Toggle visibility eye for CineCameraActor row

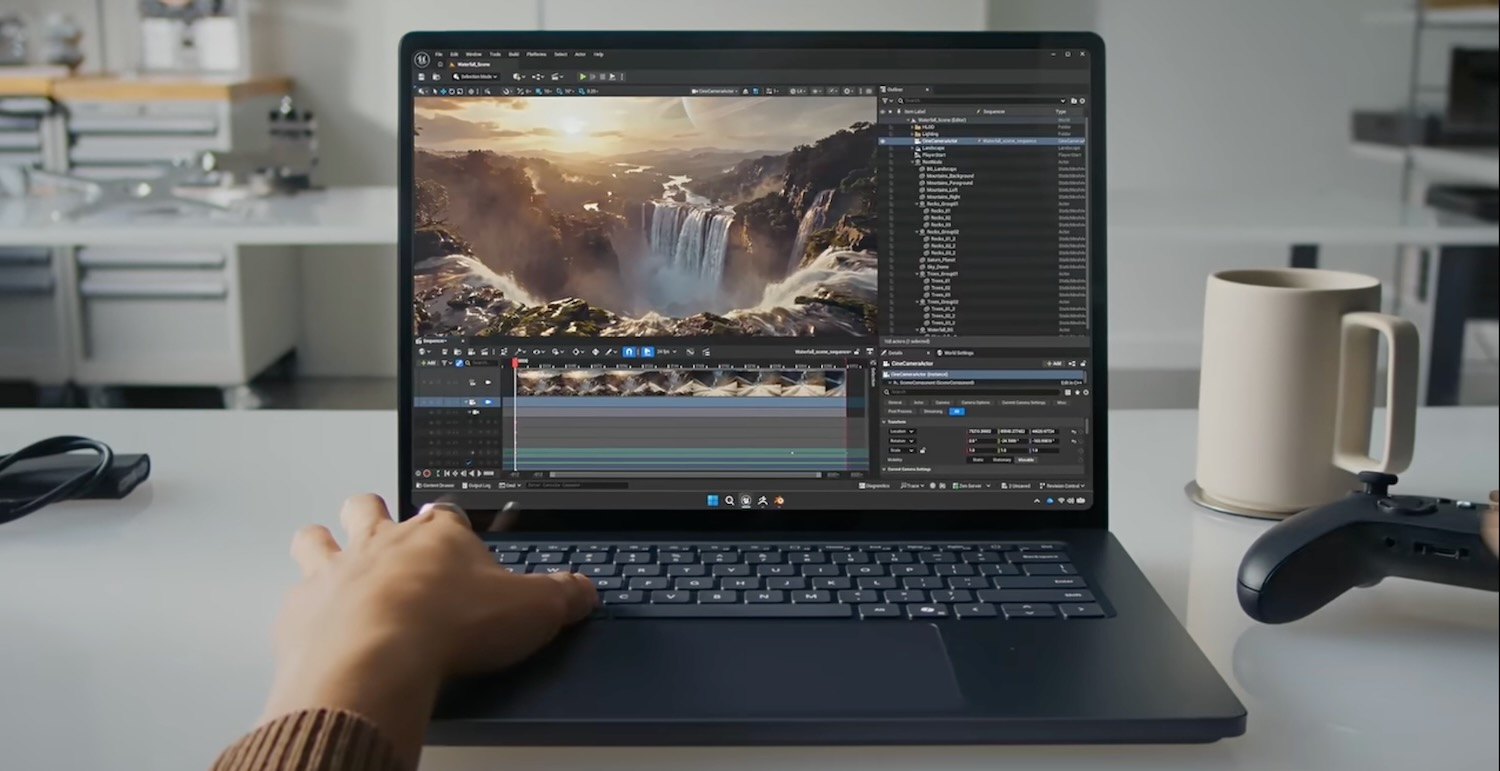coord(882,141)
